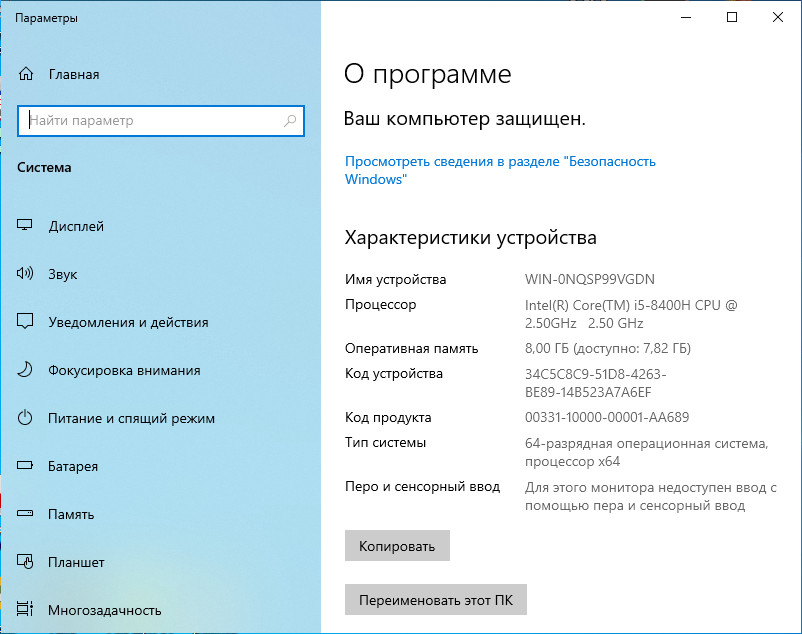
Task: Go to the Память settings section
Action: click(x=71, y=514)
